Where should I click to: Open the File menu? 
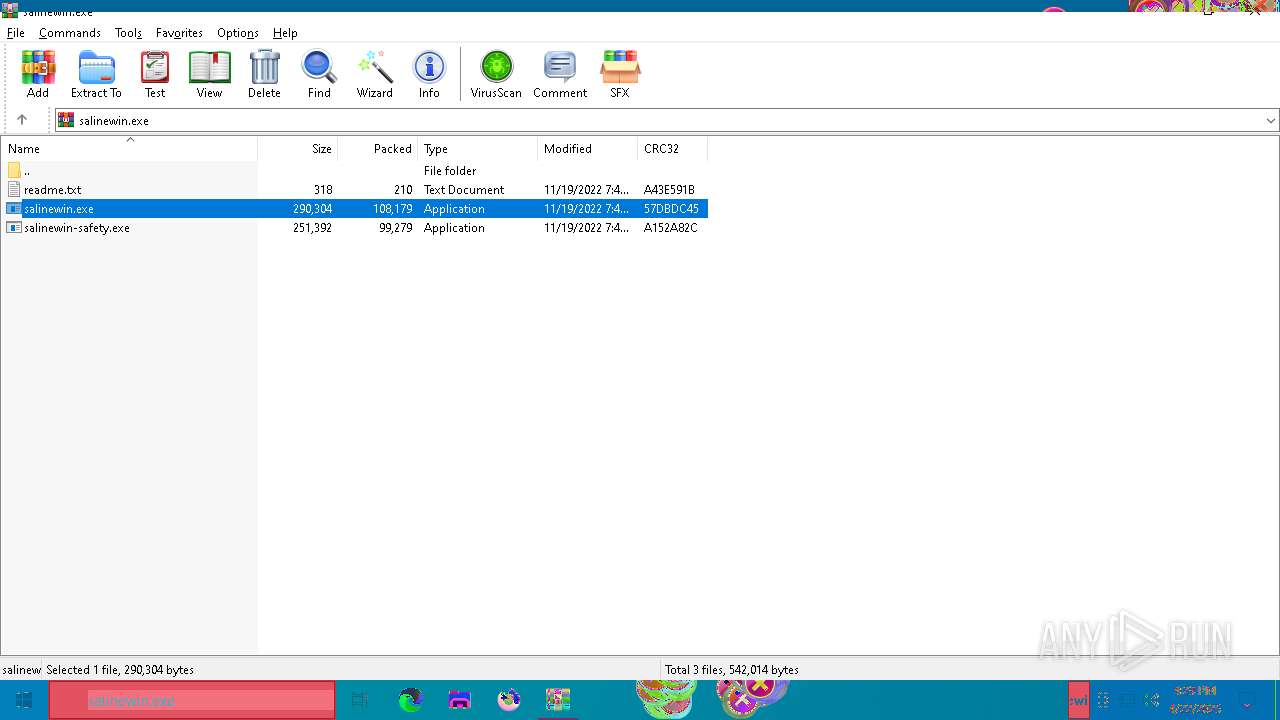point(16,32)
